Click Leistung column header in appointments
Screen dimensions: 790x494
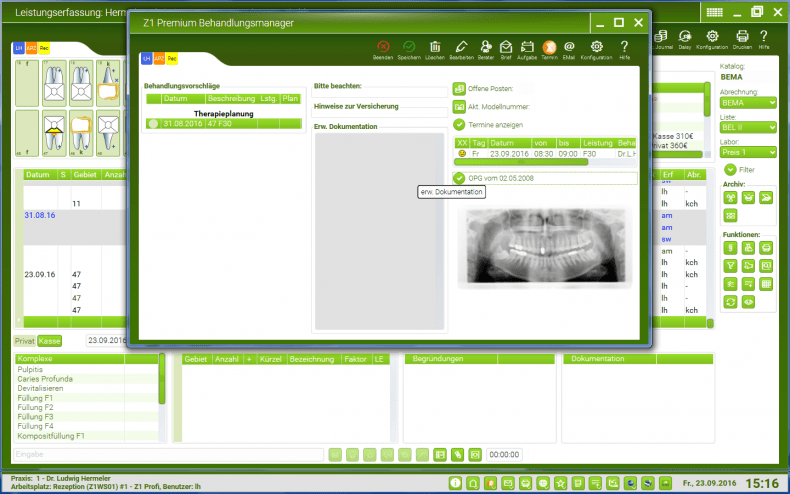pyautogui.click(x=598, y=143)
